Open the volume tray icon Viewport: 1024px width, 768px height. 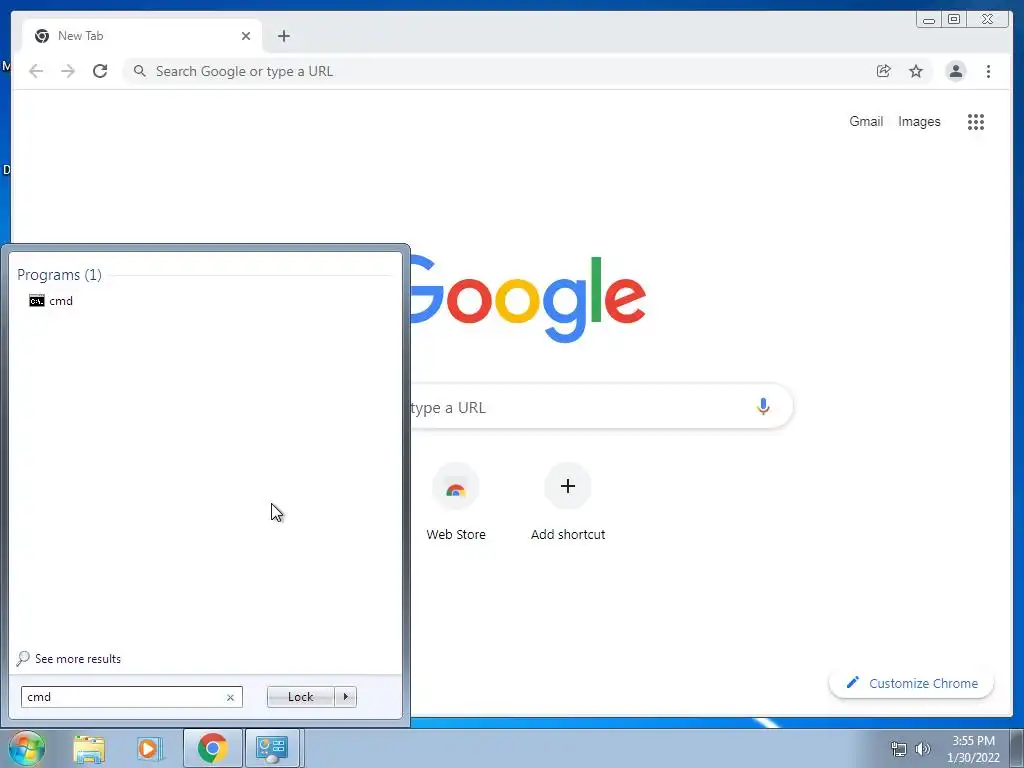tap(923, 749)
